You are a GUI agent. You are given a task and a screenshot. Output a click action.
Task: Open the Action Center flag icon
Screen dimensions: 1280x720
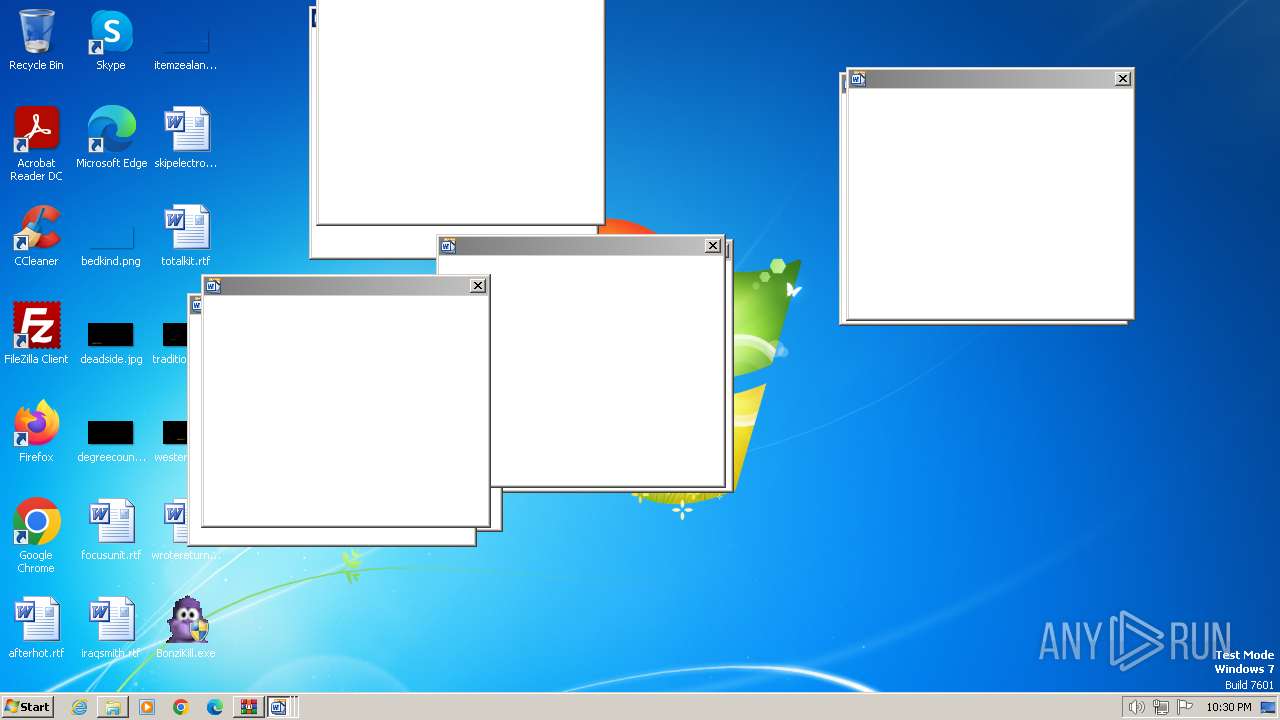(x=1185, y=707)
